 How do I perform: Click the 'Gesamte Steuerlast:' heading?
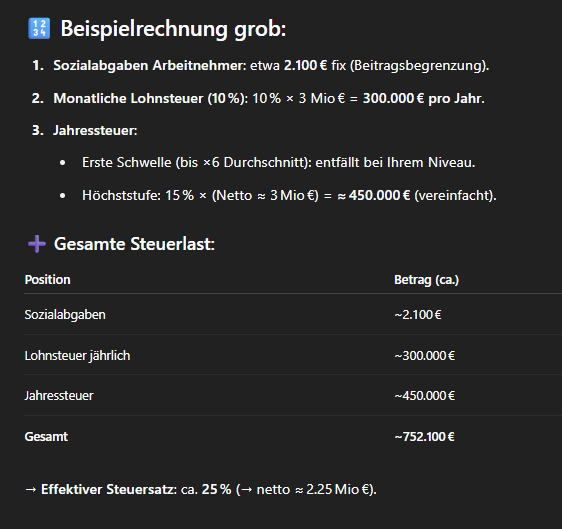134,244
